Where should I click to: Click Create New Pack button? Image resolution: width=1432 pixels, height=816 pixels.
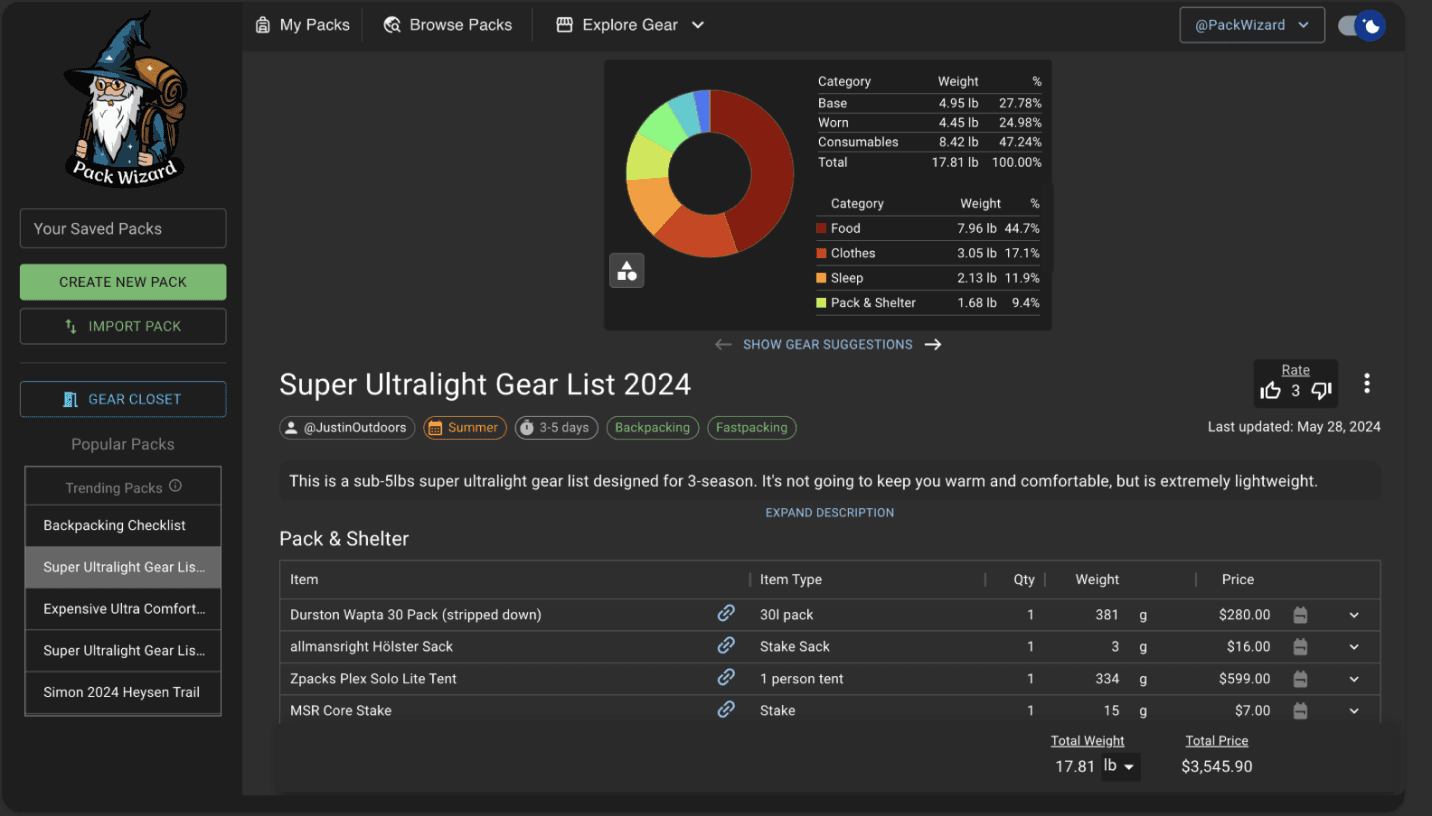[x=123, y=282]
